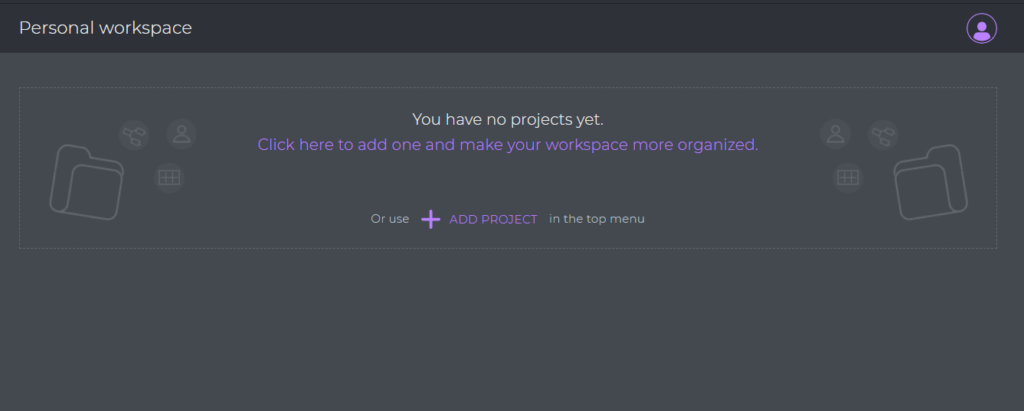Screen dimensions: 1024x411
Task: Click the left person silhouette icon
Action: point(182,134)
